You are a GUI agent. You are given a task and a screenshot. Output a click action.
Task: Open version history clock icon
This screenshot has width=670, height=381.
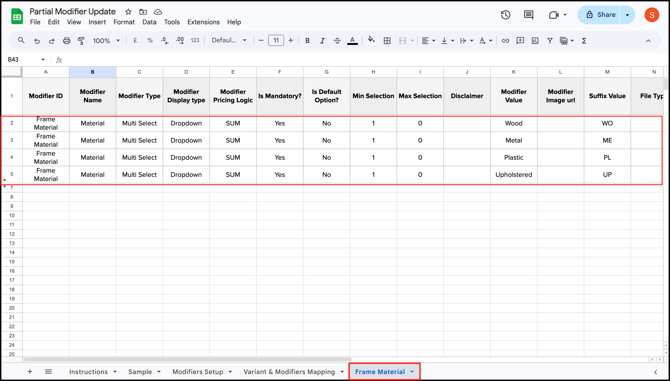point(505,15)
